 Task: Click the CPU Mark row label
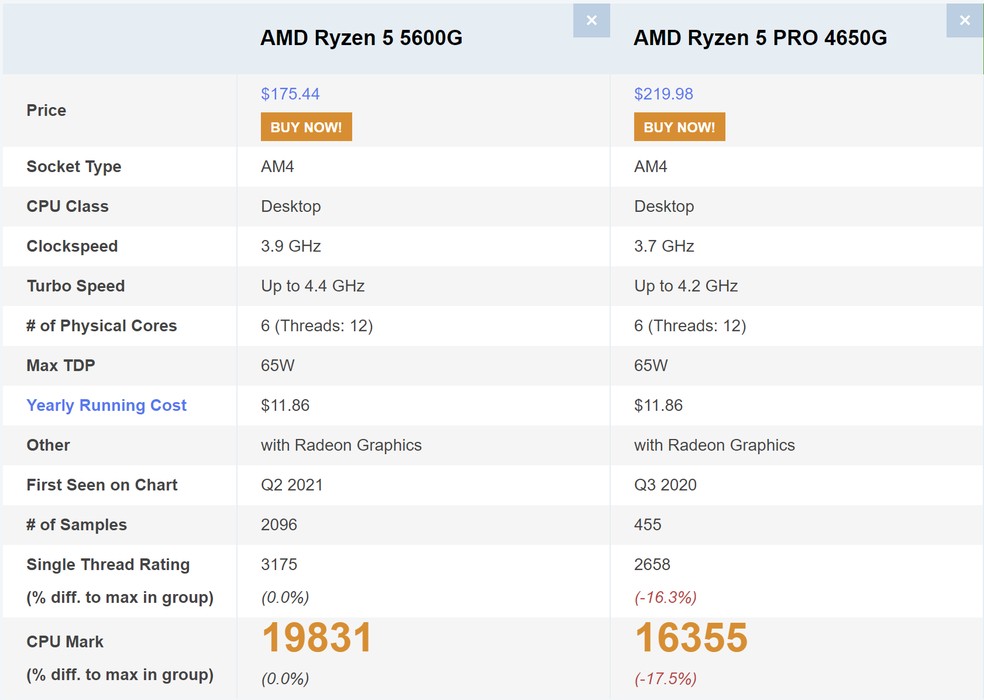(65, 642)
